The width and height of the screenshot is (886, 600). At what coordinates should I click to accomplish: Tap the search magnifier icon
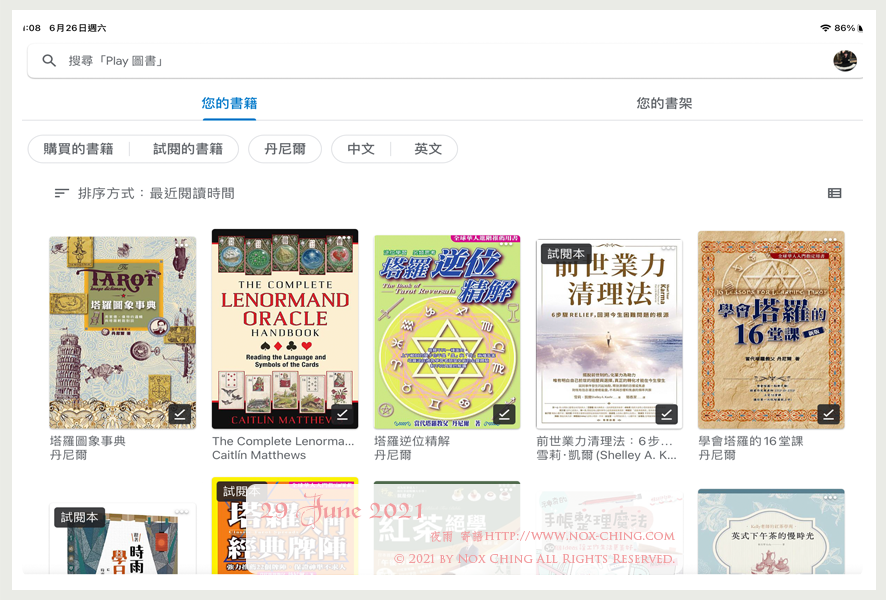click(x=49, y=60)
